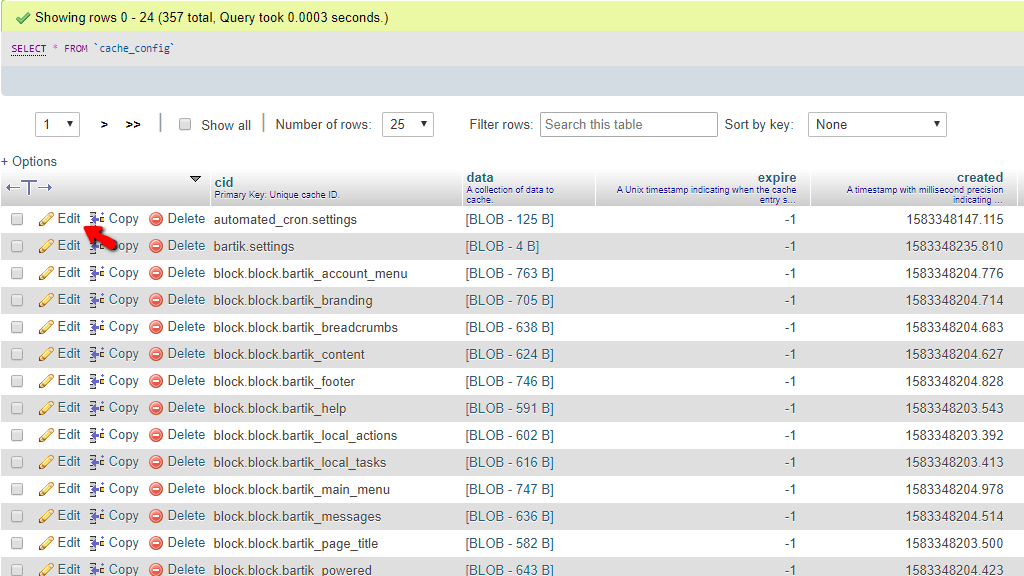
Task: Select the bartik.settings row checkbox
Action: [17, 246]
